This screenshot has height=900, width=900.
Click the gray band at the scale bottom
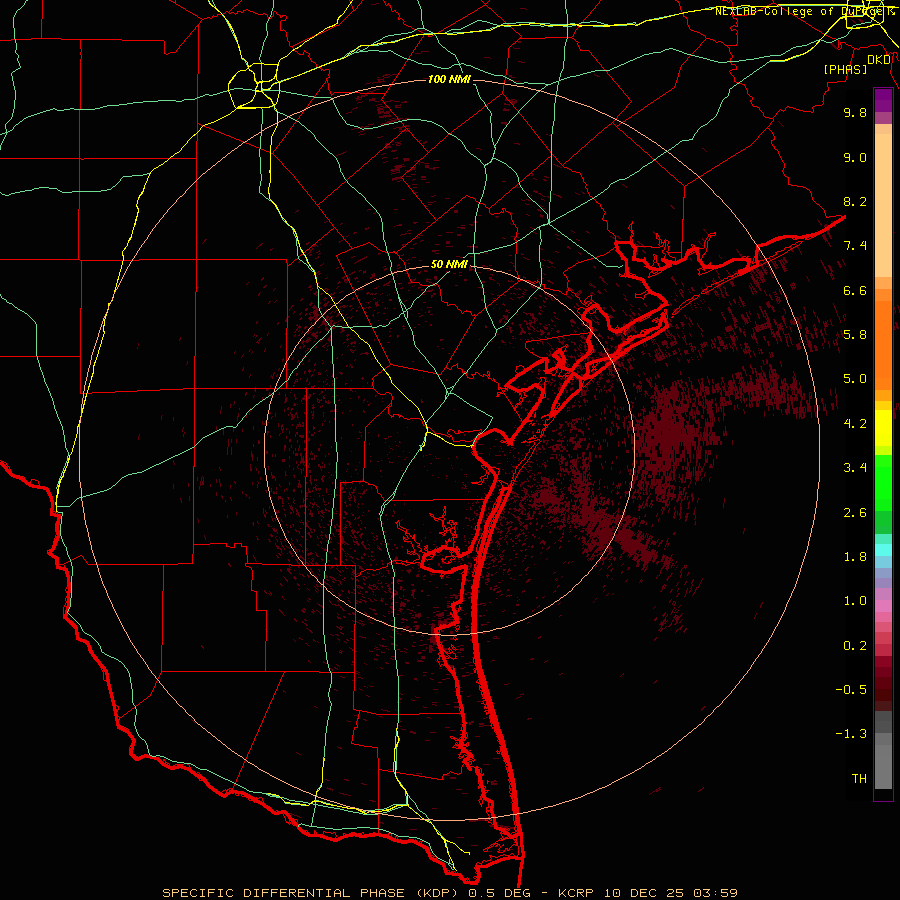click(x=883, y=763)
